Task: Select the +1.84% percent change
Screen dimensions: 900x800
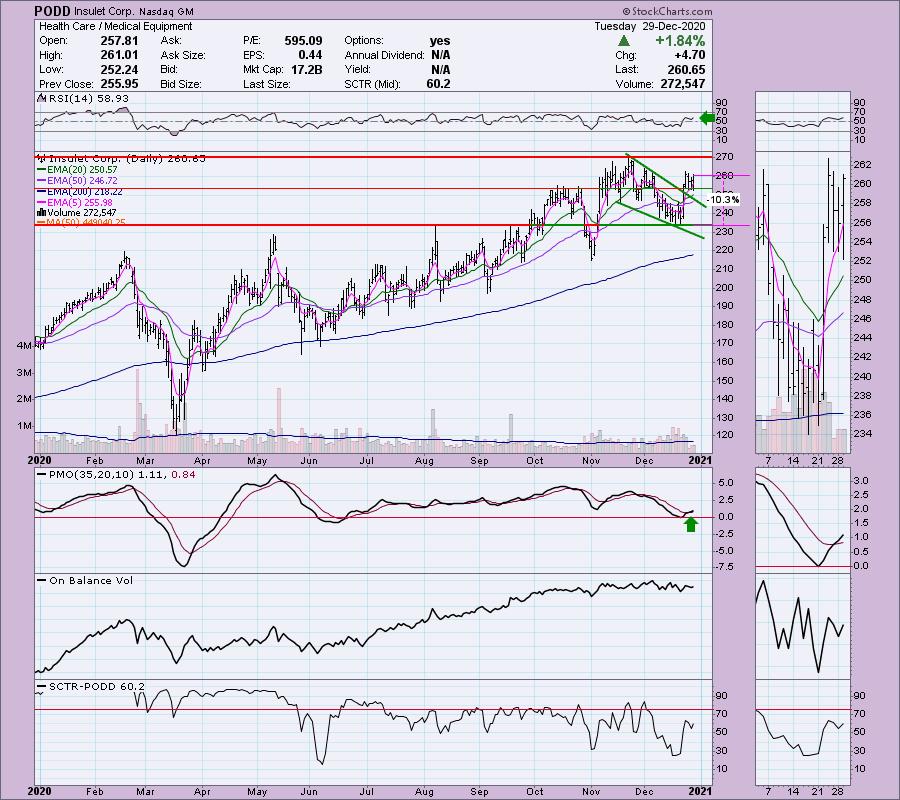Action: 680,41
